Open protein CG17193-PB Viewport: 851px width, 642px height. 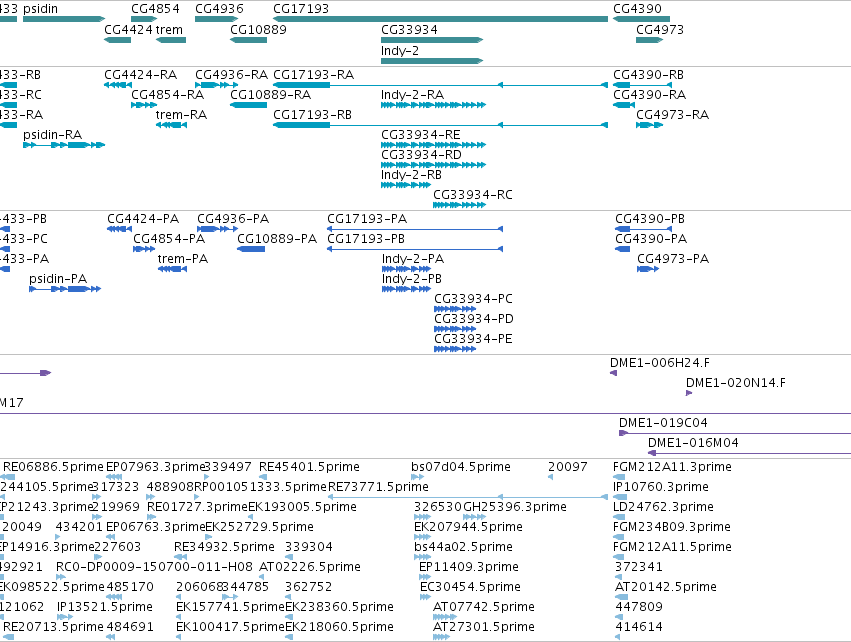tap(366, 239)
